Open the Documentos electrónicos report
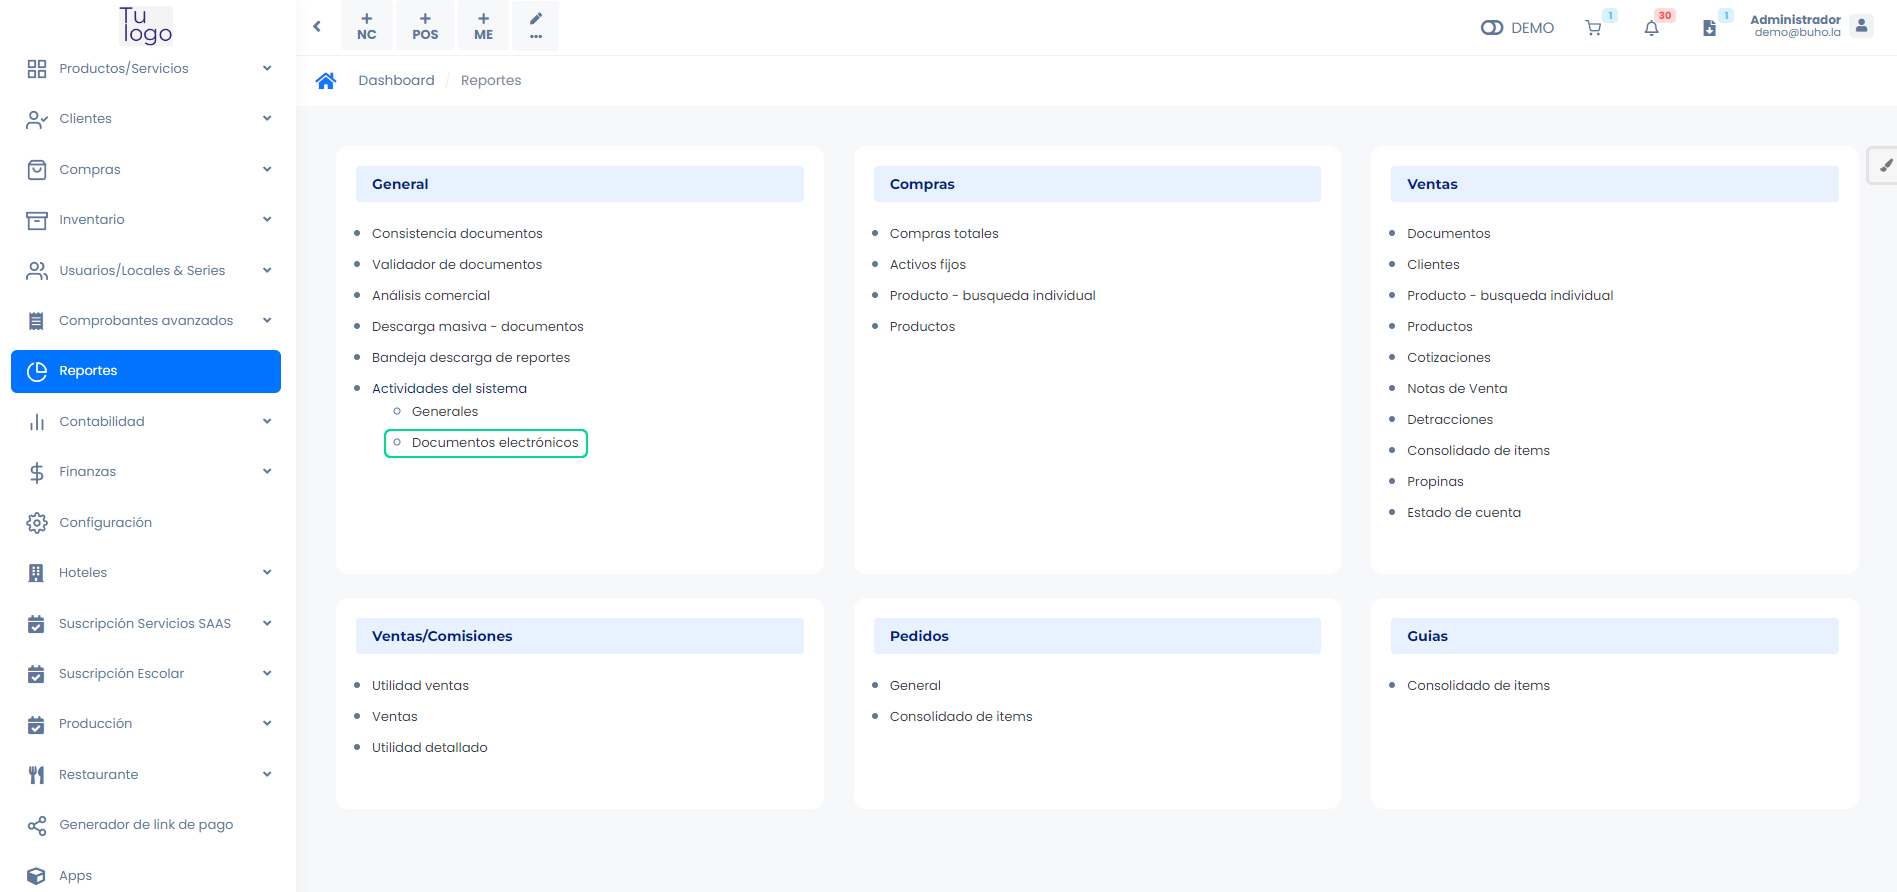 494,442
